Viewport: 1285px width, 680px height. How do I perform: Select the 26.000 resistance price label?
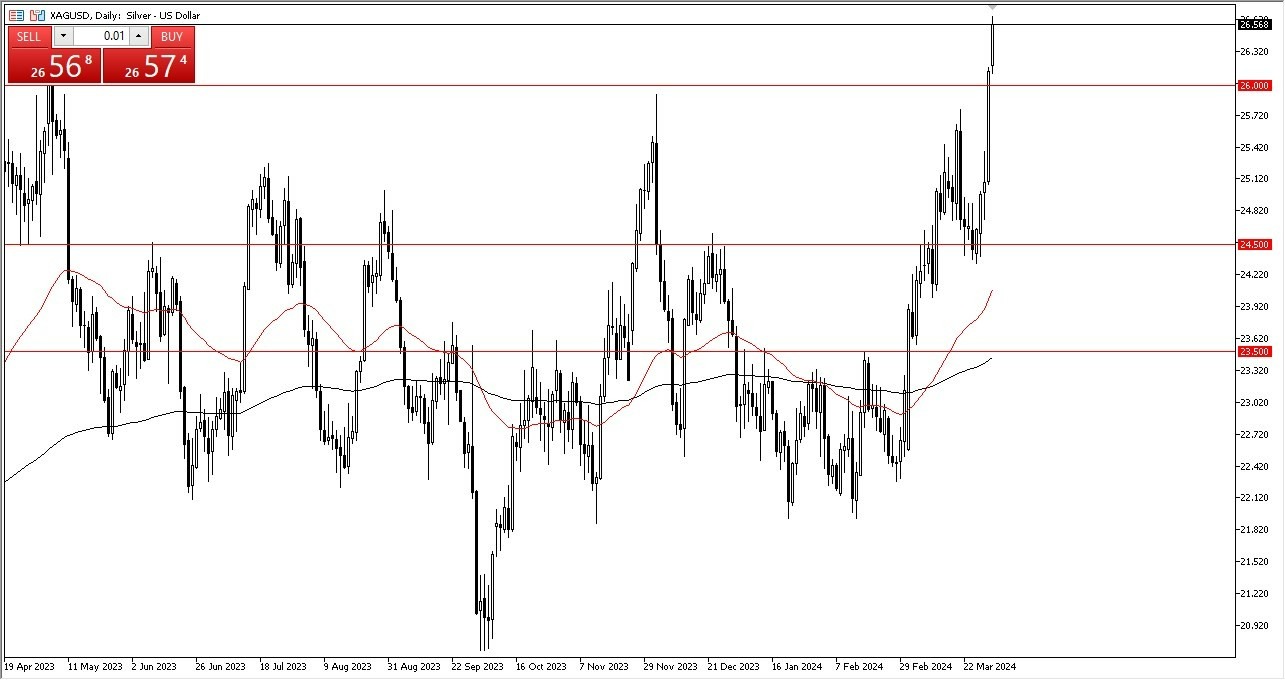(1253, 86)
